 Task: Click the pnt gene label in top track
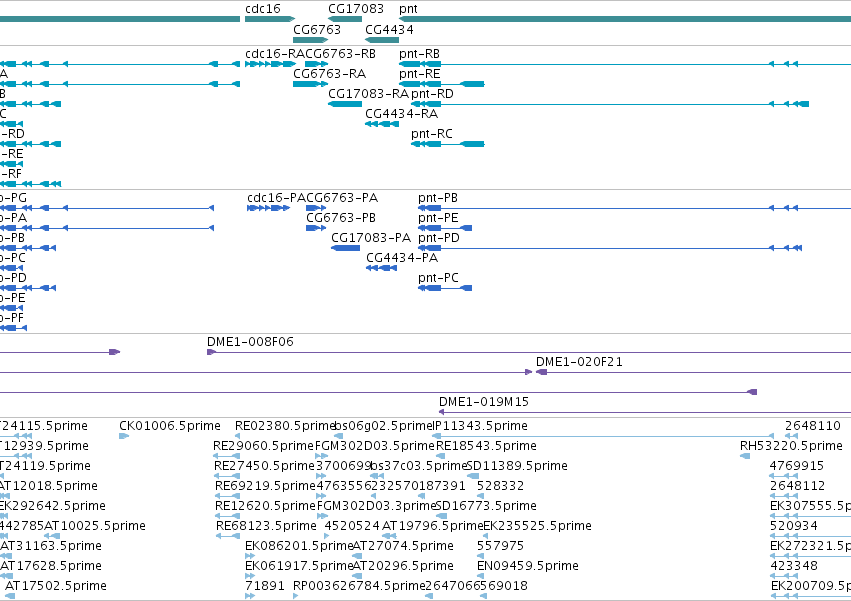[x=408, y=9]
